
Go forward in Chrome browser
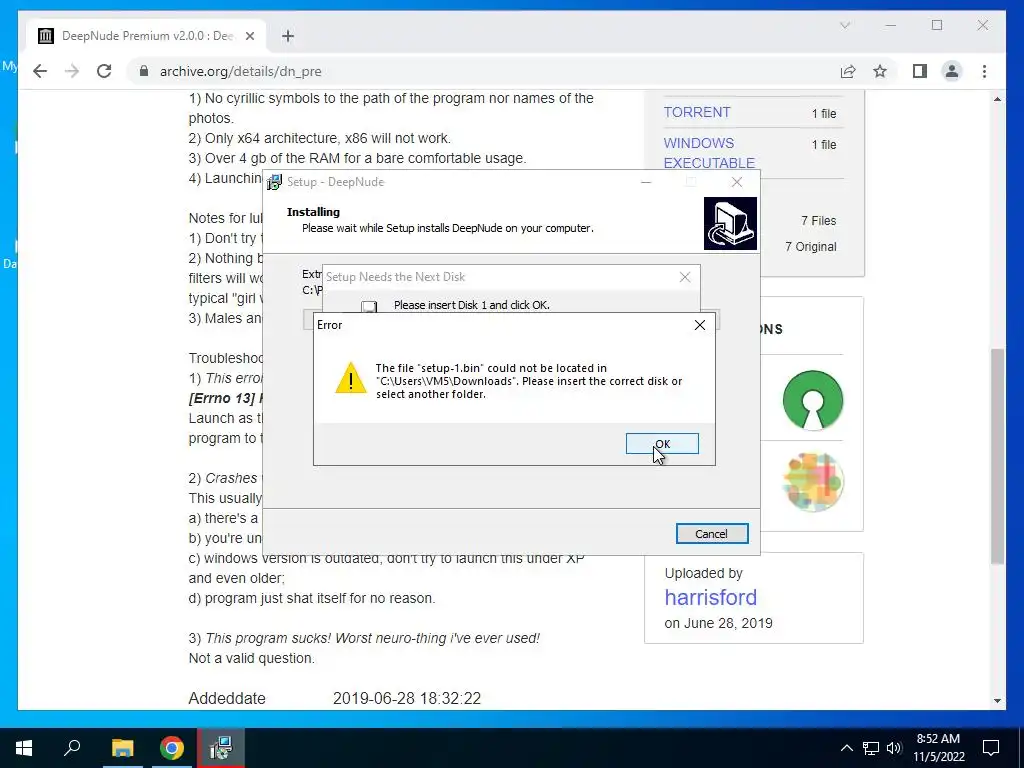[72, 71]
